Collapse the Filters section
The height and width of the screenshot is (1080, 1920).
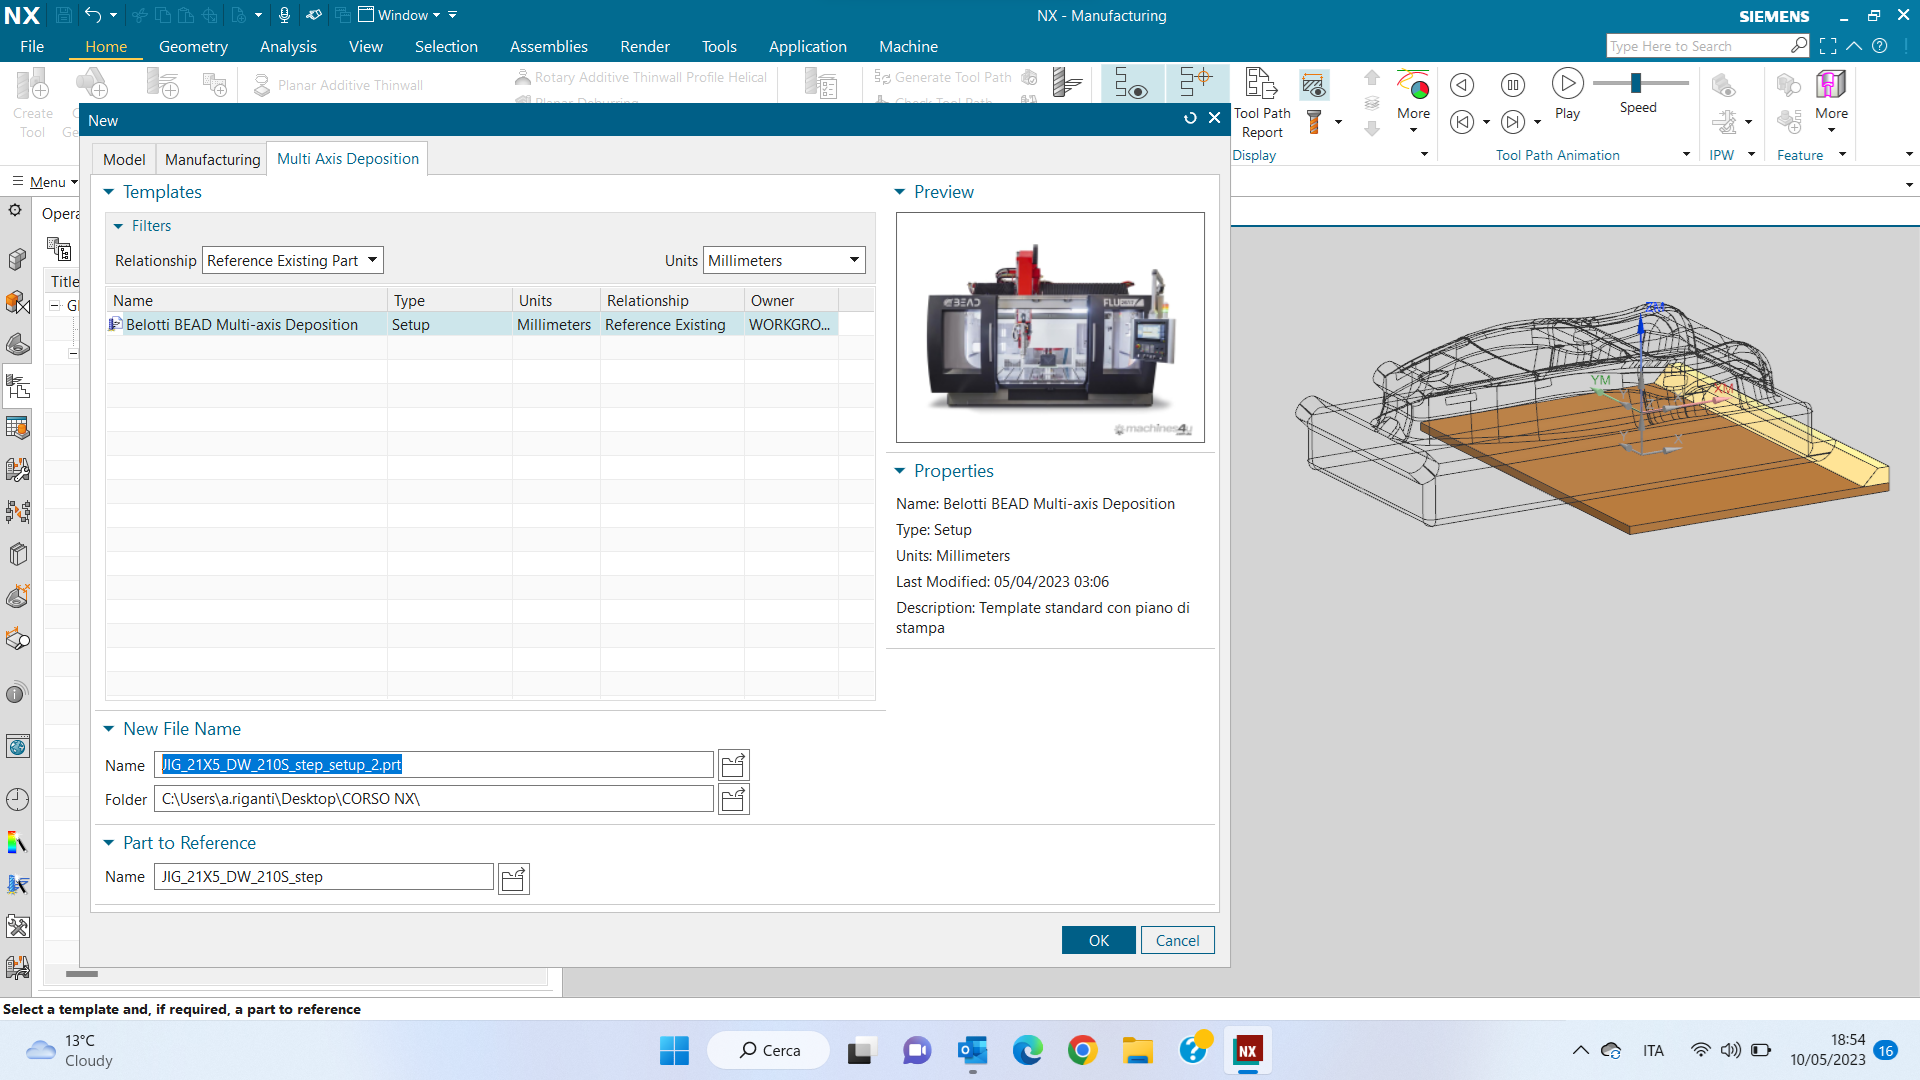click(x=118, y=226)
